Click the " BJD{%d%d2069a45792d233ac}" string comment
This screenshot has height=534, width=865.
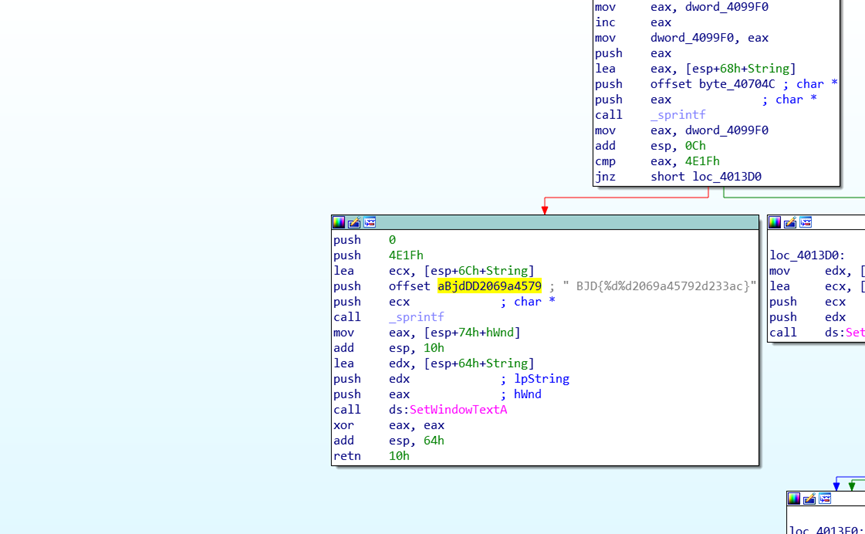[x=659, y=286]
